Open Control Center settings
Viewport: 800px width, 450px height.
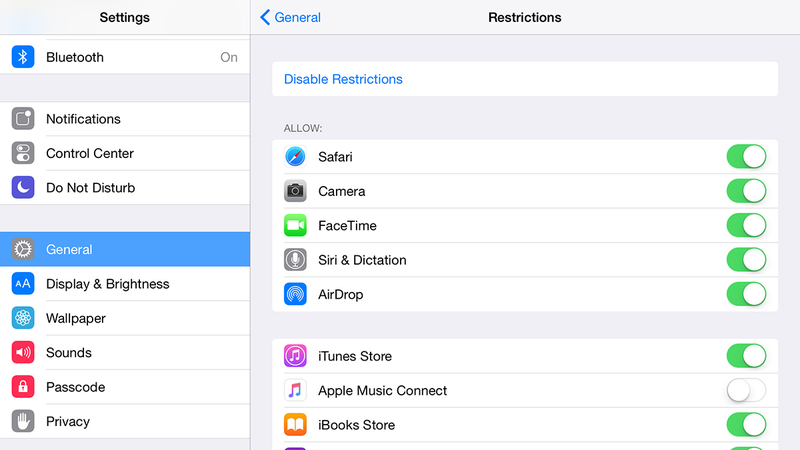pos(125,153)
